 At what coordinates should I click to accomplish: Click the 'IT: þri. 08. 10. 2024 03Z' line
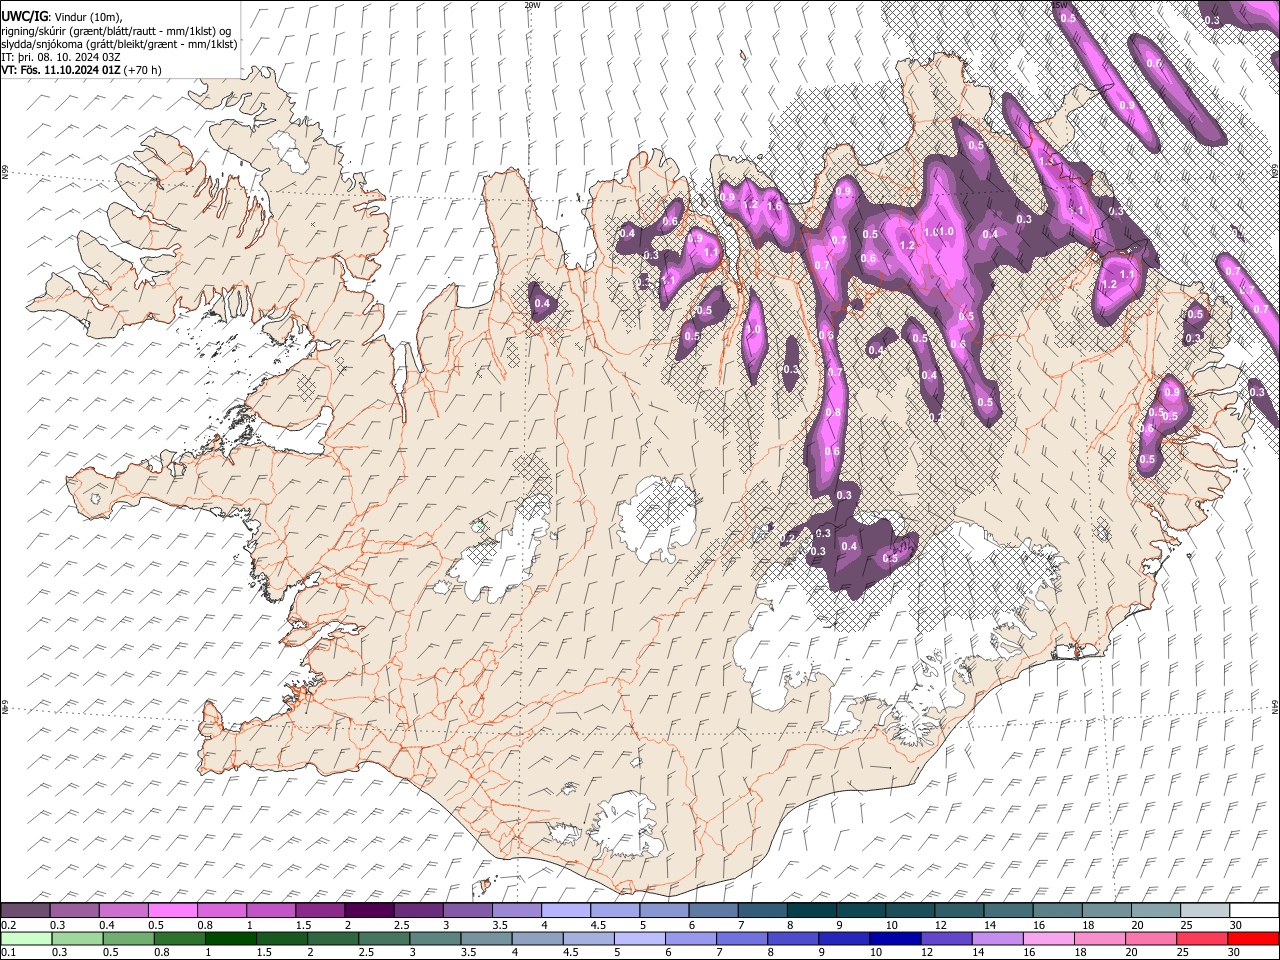tap(60, 57)
